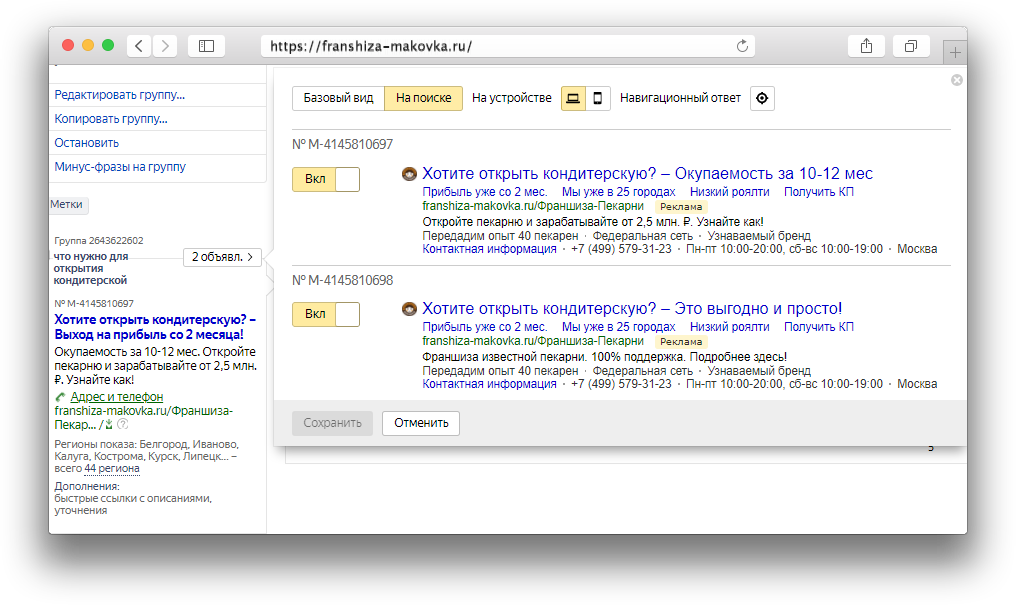
Task: Toggle Вкл switch for ad M-4145810697
Action: click(326, 179)
